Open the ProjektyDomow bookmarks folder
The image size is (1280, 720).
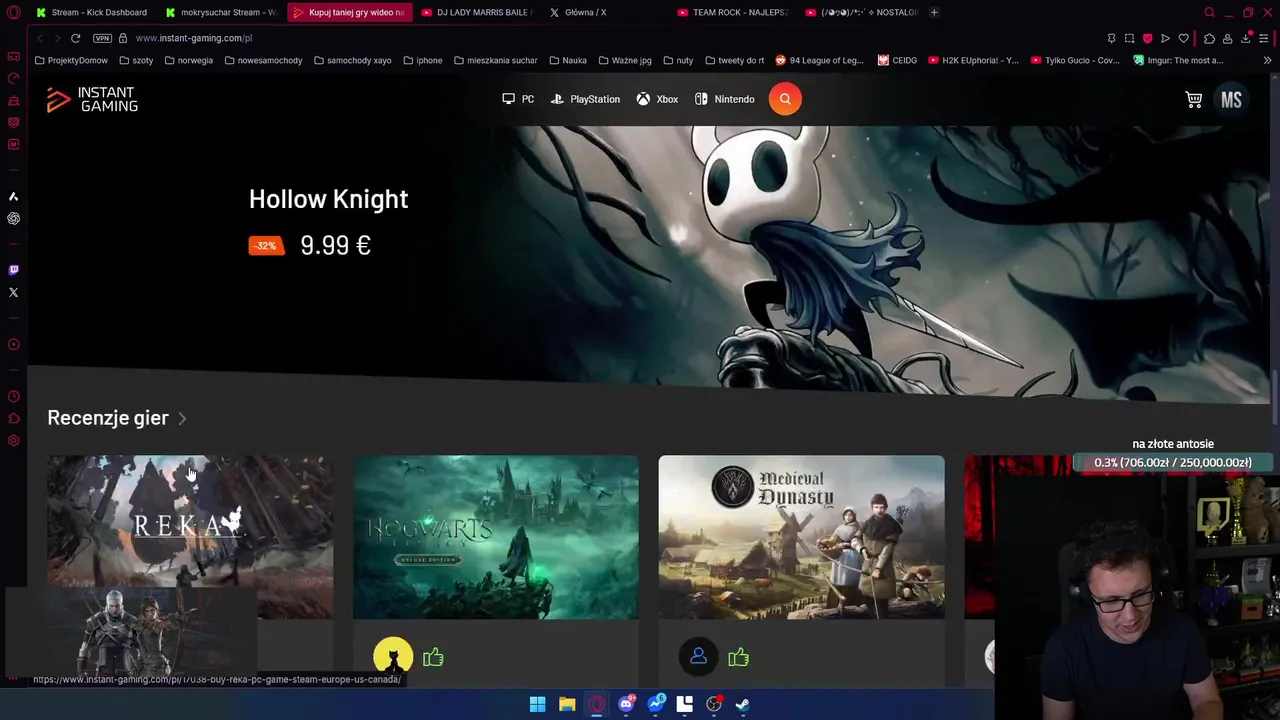coord(71,60)
